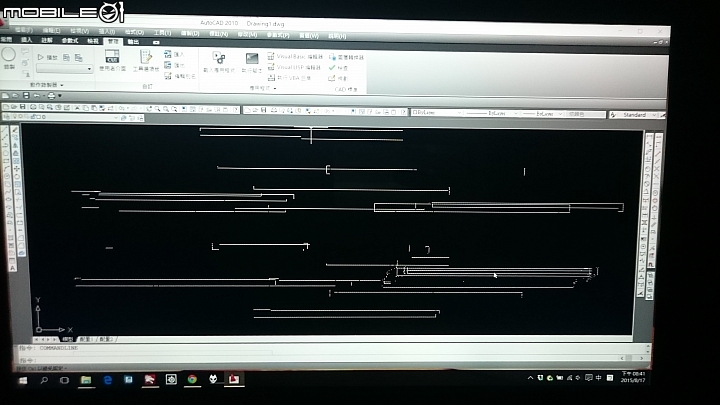This screenshot has width=720, height=405.
Task: Click the taskbar Search magnifier icon
Action: pyautogui.click(x=44, y=380)
